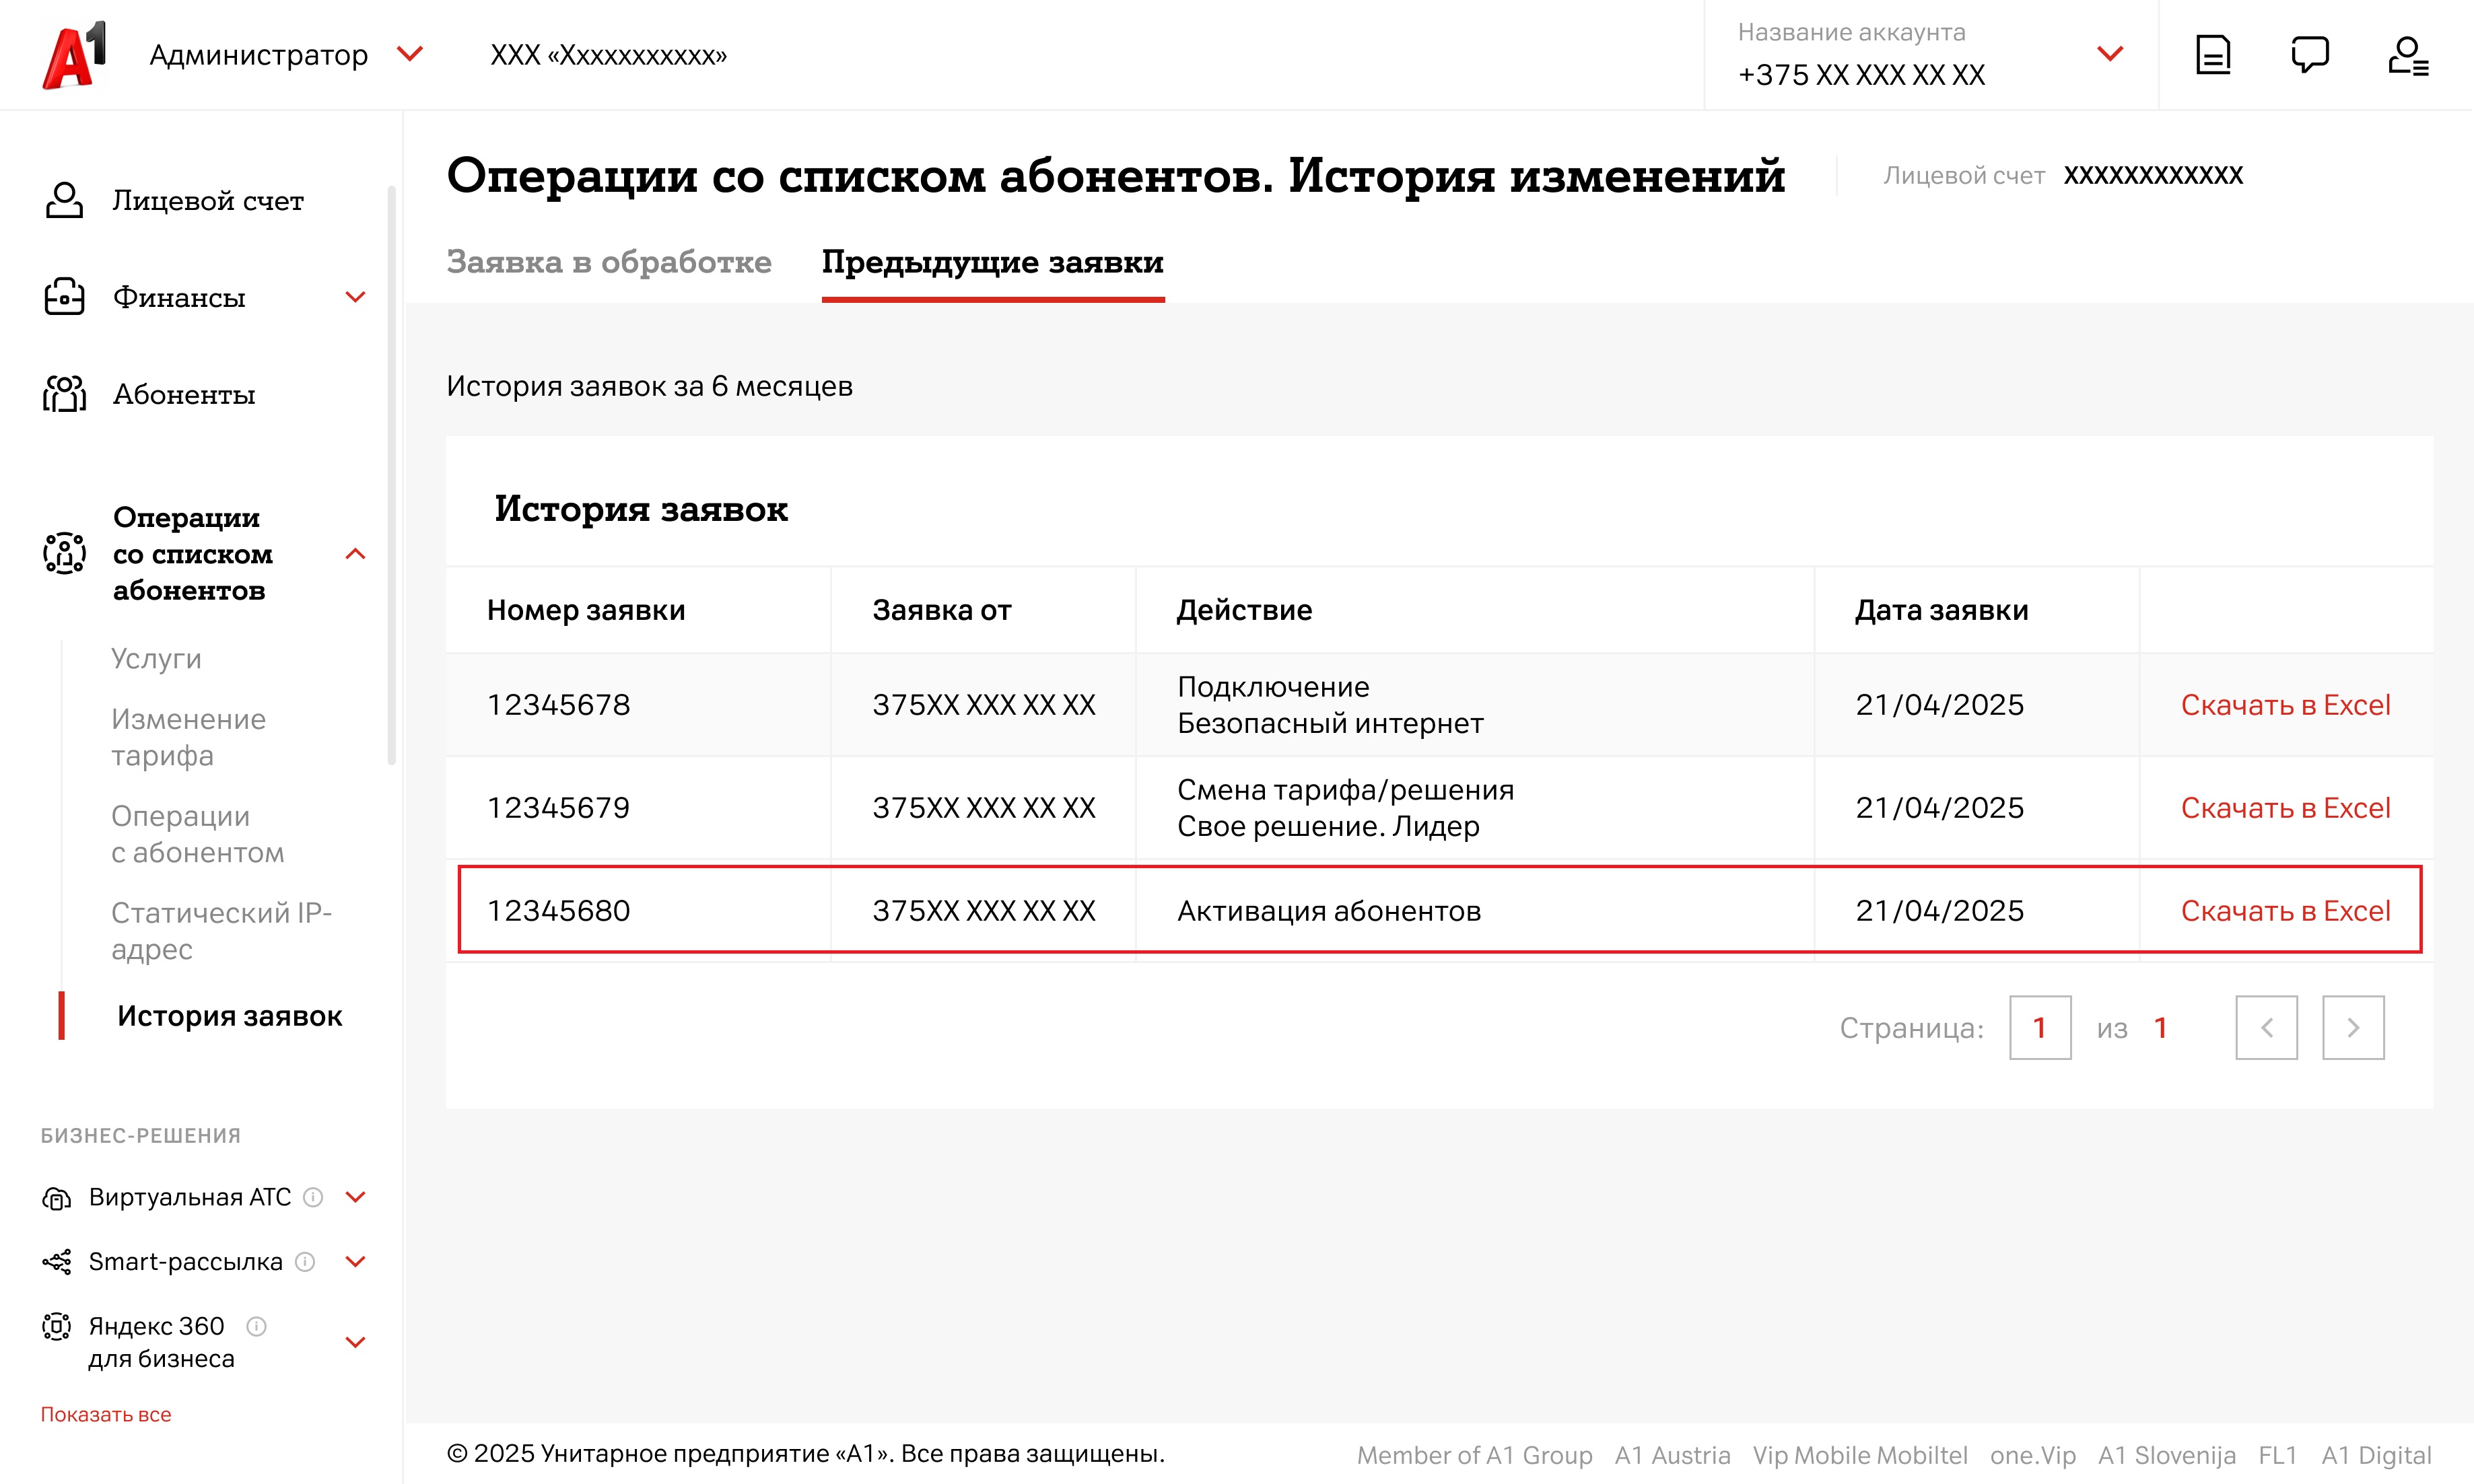Click info icon next to Яндекс 360
The height and width of the screenshot is (1484, 2474).
(256, 1326)
